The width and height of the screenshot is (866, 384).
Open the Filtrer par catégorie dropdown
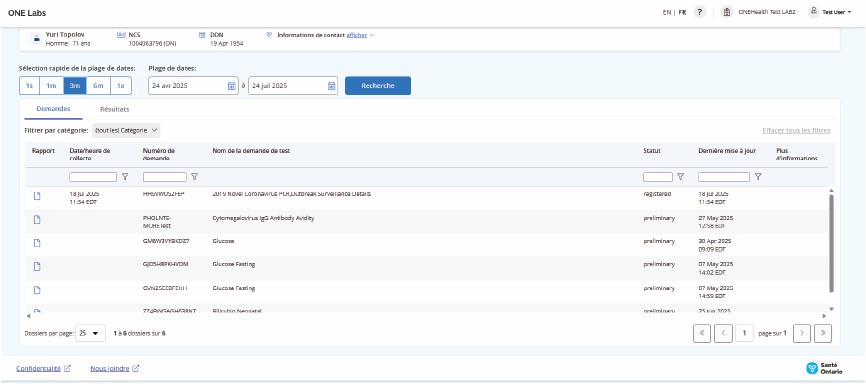pos(126,130)
